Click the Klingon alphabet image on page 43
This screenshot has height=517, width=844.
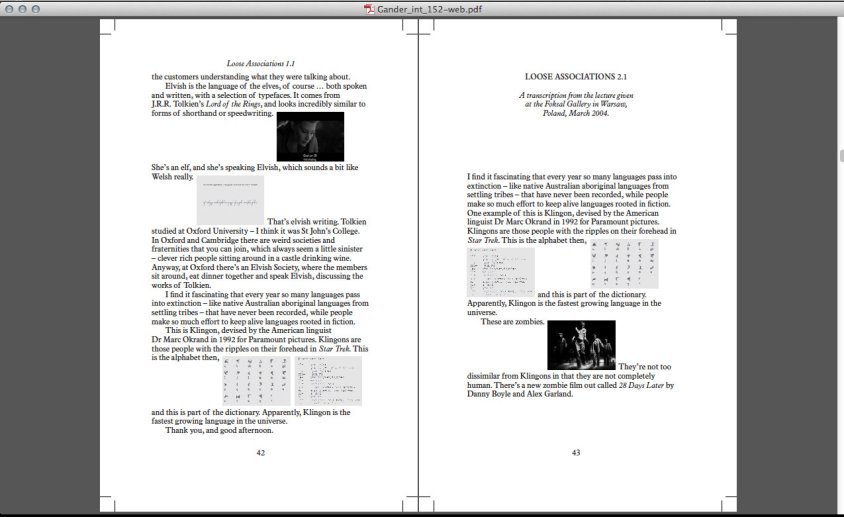pos(624,264)
